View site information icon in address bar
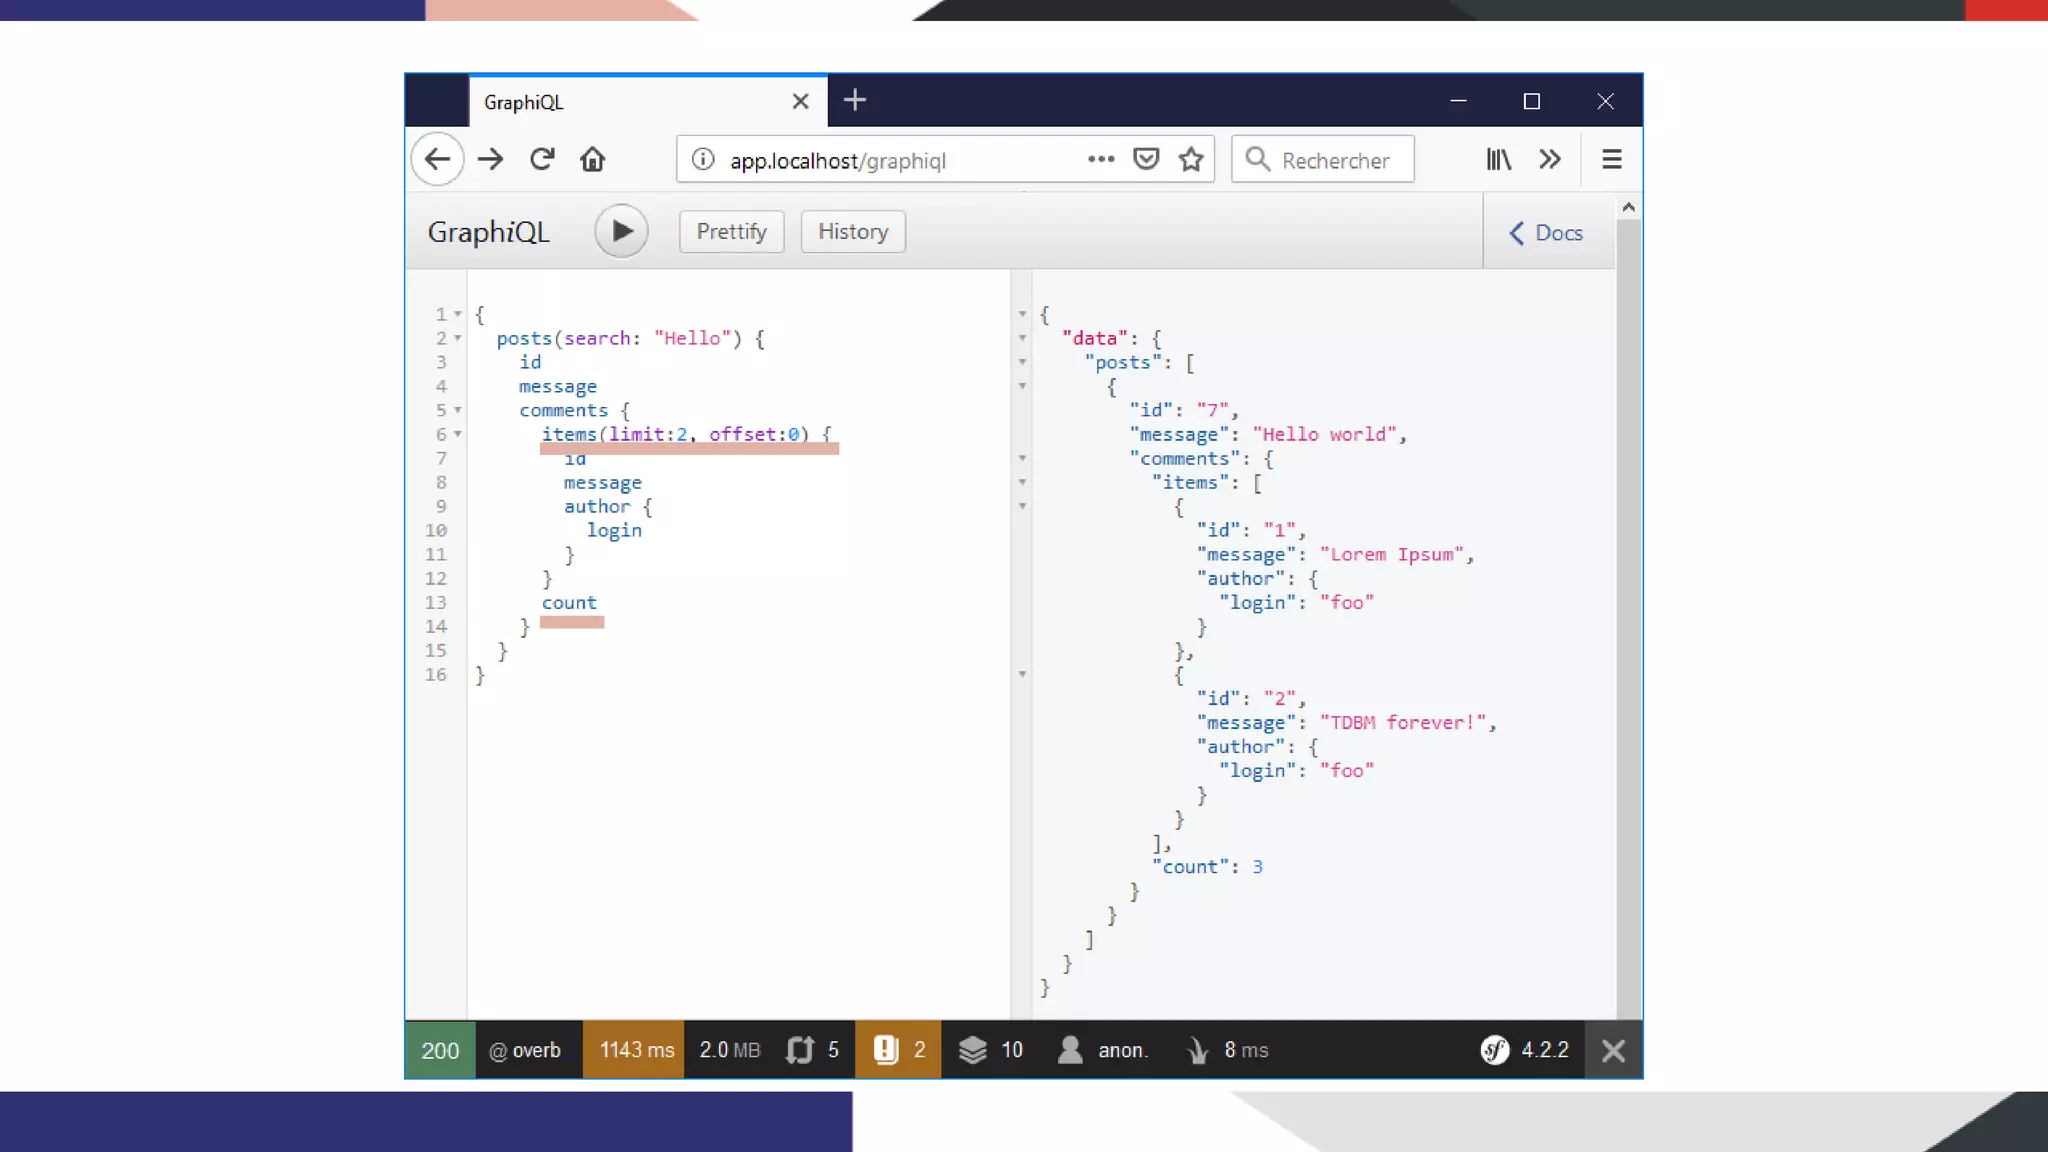The height and width of the screenshot is (1152, 2048). [703, 159]
